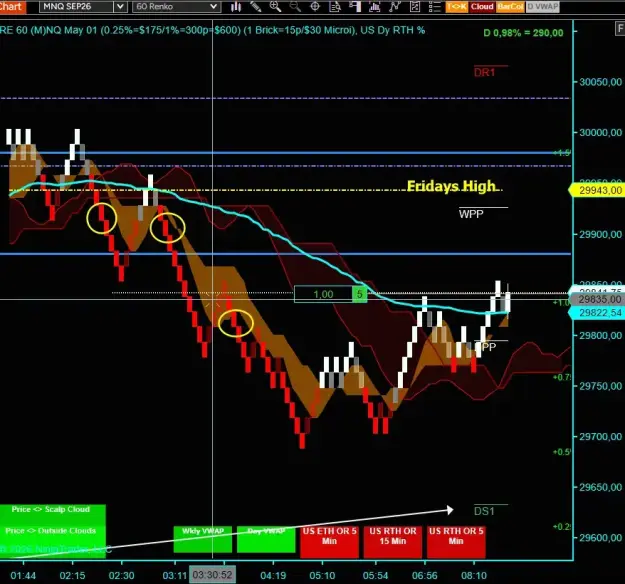
Task: Click the MNQ SEP26 instrument selector field
Action: 77,6
